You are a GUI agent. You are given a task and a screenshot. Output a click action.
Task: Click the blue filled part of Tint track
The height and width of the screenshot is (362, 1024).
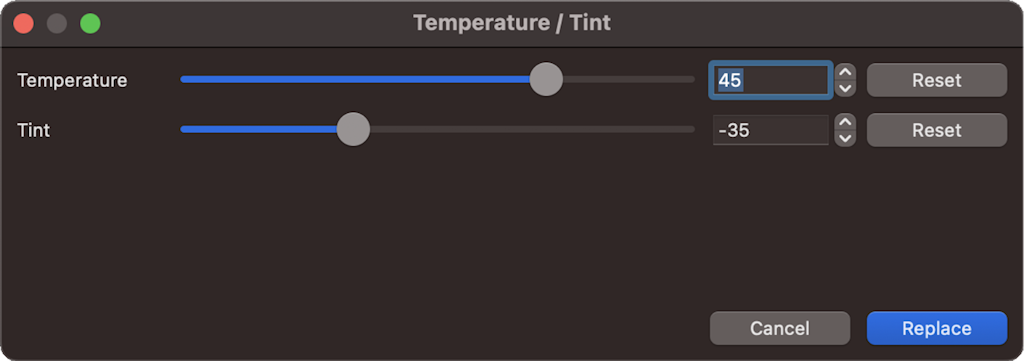click(x=259, y=129)
